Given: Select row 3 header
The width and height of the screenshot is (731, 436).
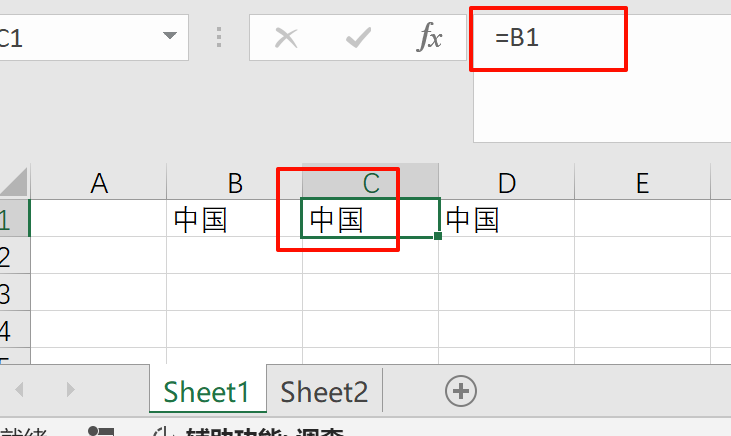Looking at the screenshot, I should (x=8, y=293).
